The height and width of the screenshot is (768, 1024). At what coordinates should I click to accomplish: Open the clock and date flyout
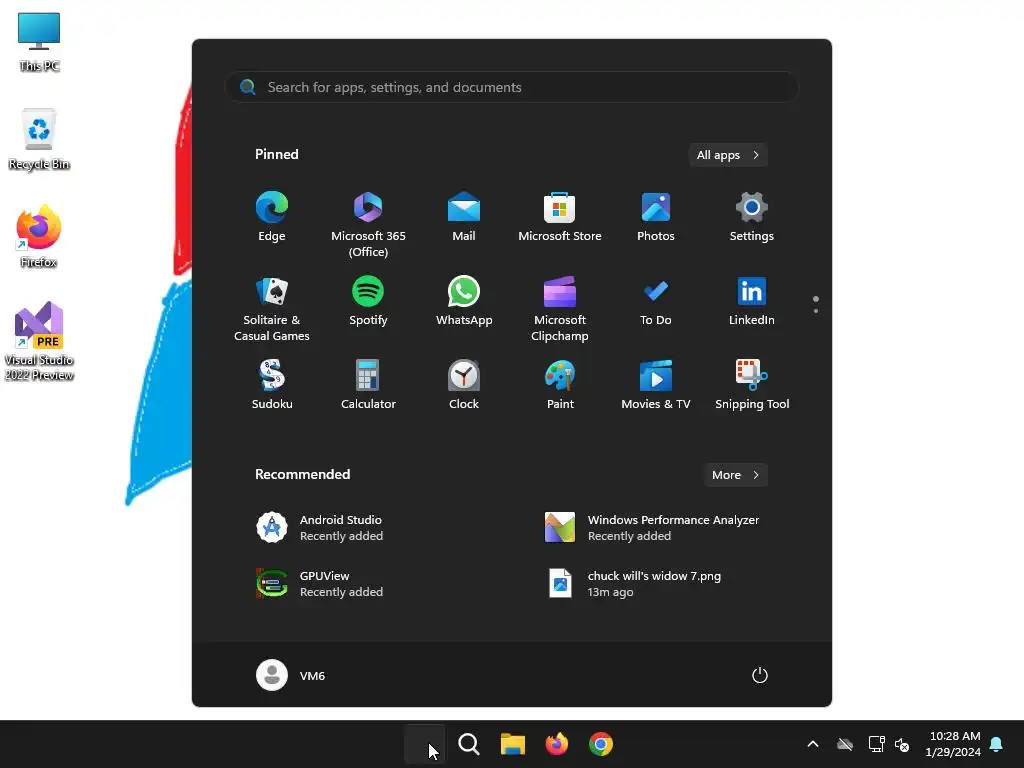[952, 744]
